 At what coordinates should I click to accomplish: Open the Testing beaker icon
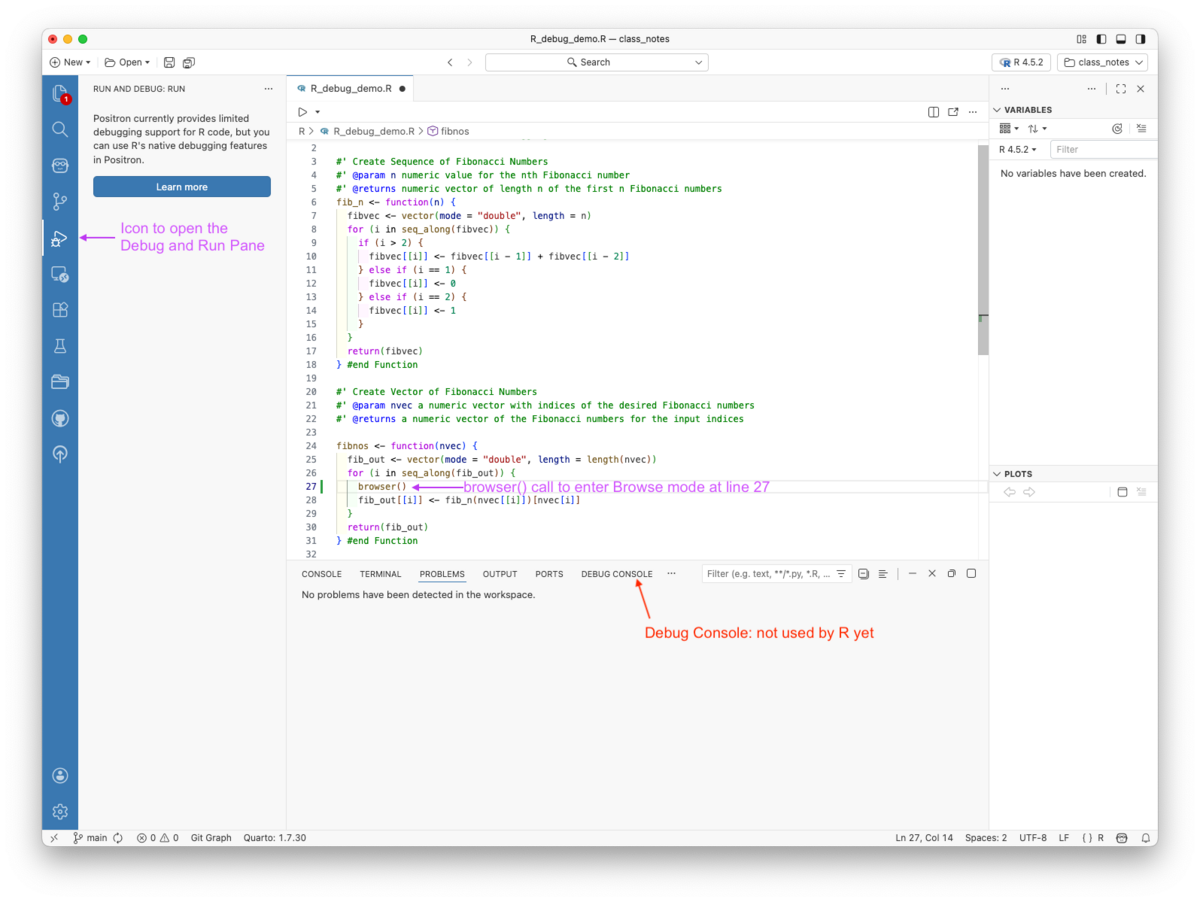[x=60, y=346]
